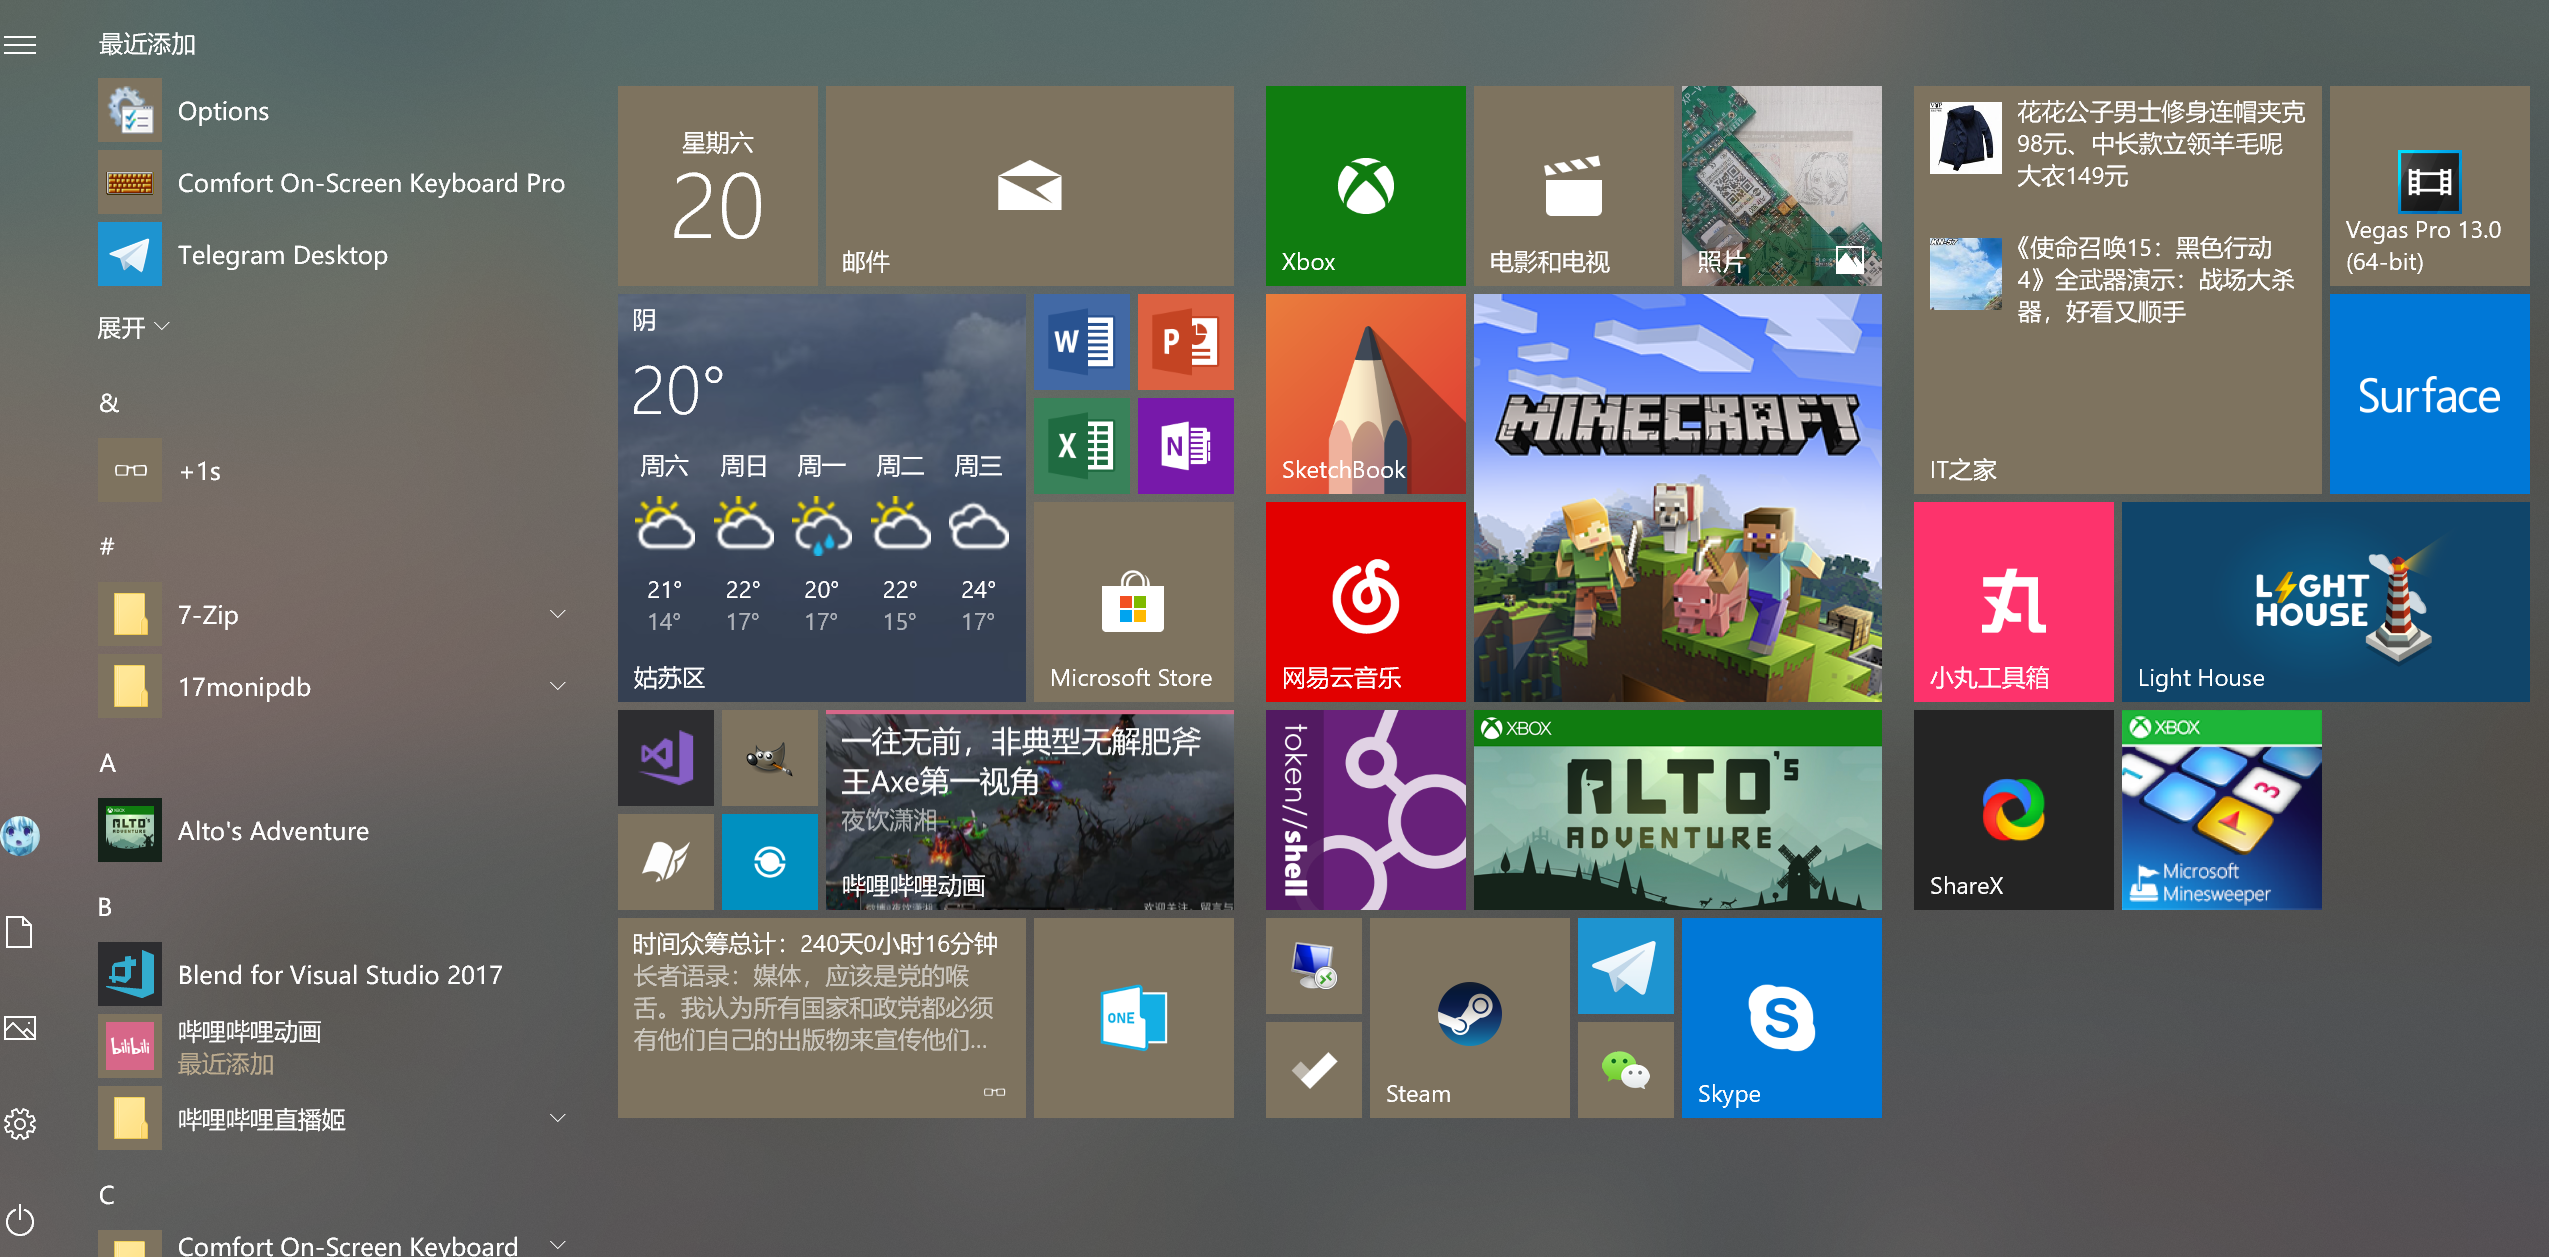The image size is (2549, 1257).
Task: Expand the 7-Zip folder
Action: click(333, 614)
